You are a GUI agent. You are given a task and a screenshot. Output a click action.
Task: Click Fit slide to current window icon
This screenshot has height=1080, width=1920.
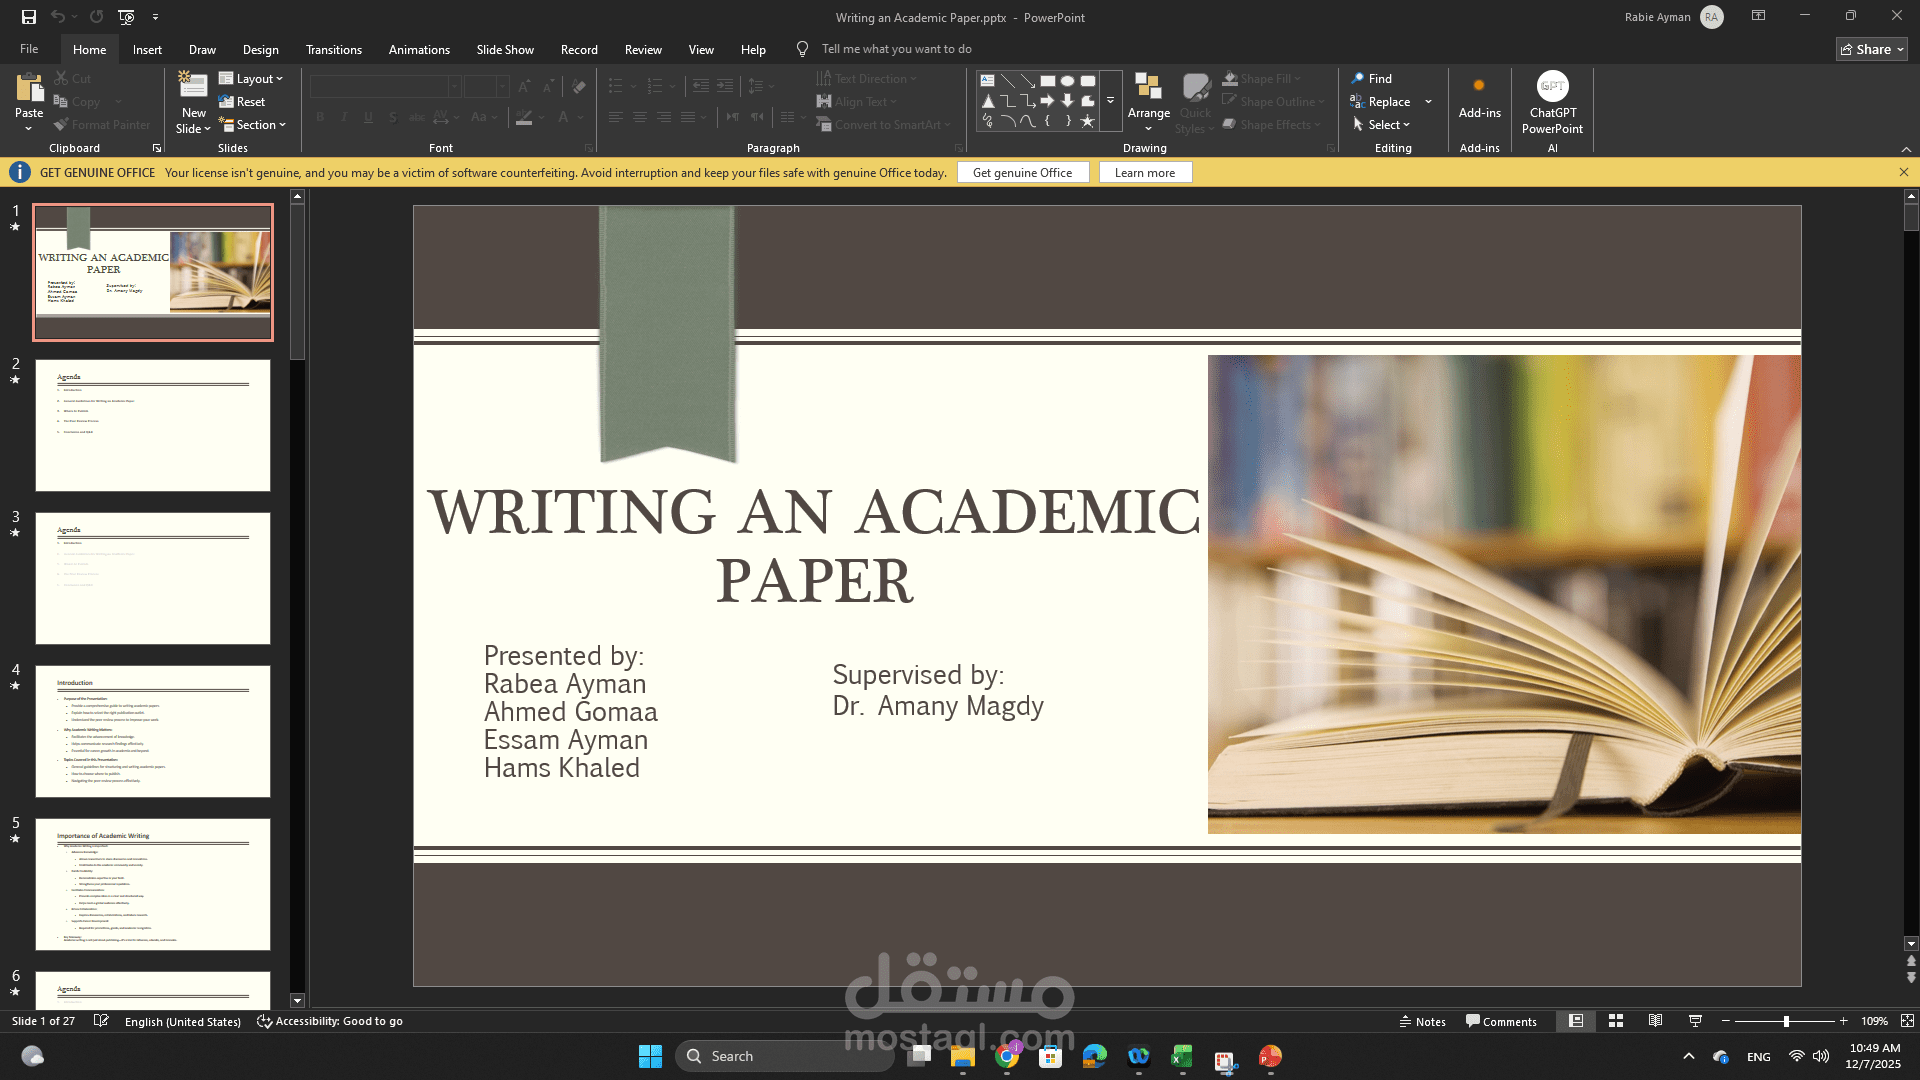coord(1907,1021)
